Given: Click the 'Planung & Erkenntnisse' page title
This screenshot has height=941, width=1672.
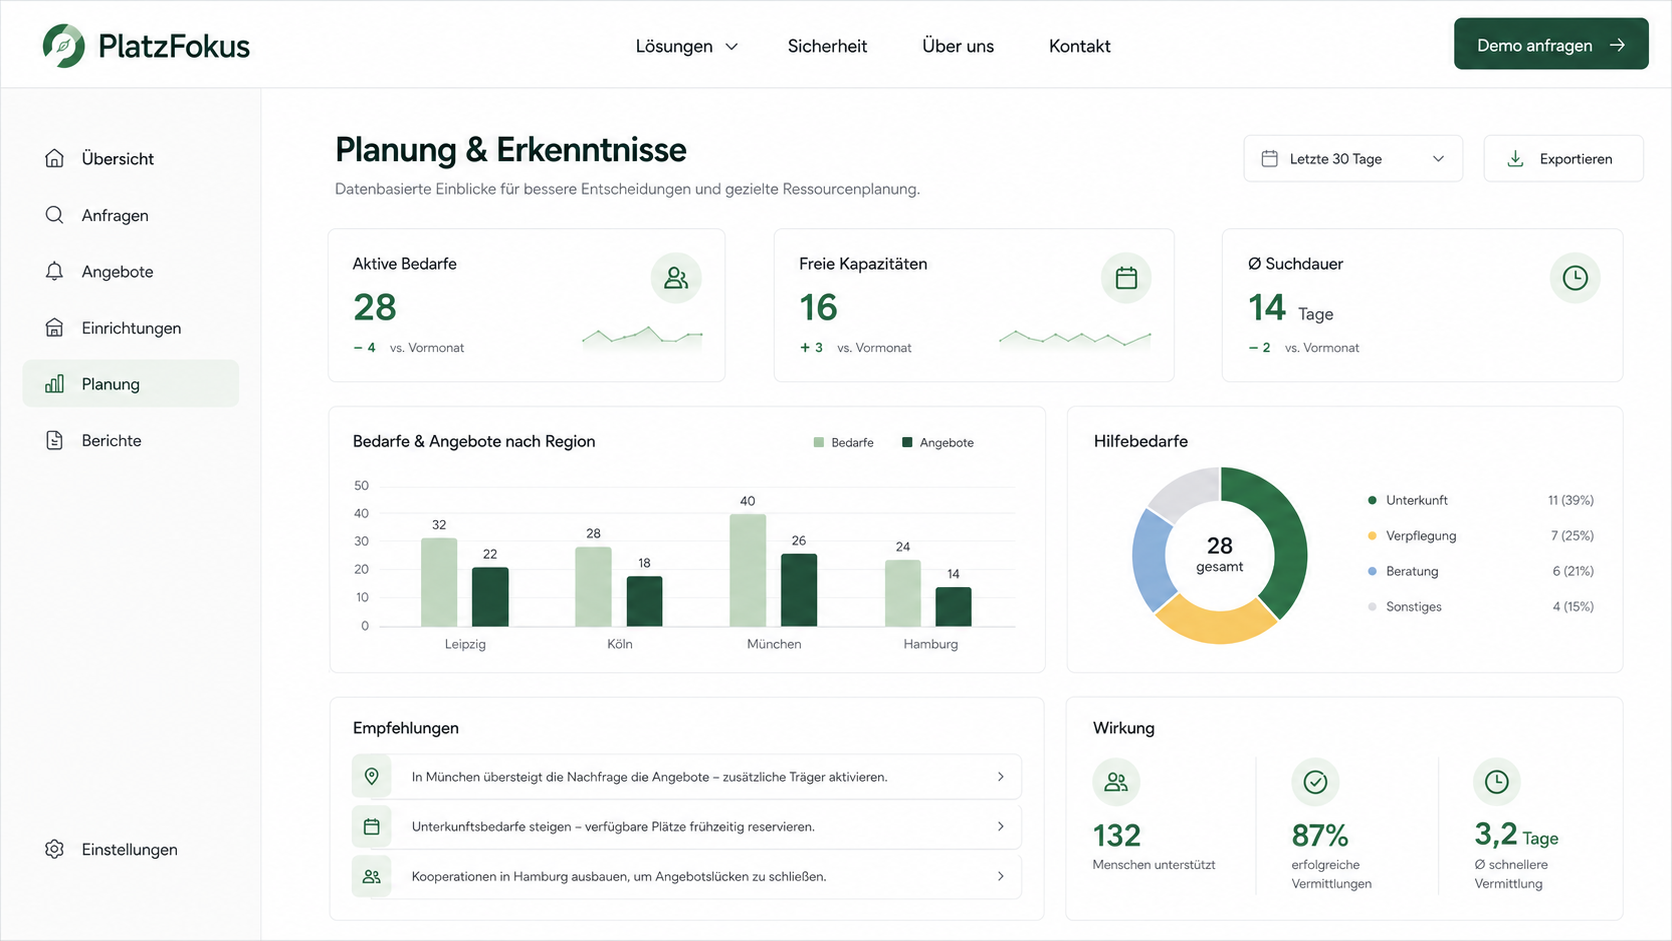Looking at the screenshot, I should tap(511, 150).
